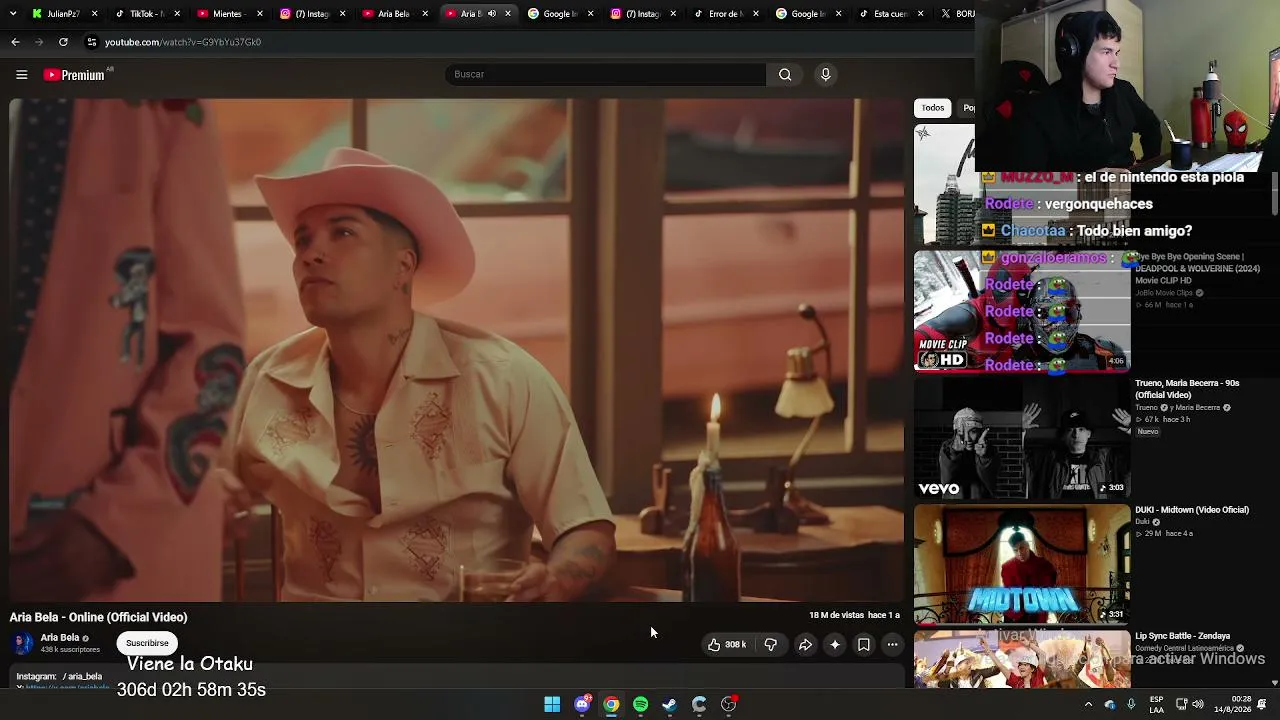Click the video title 'Aria Bela - Online'
The height and width of the screenshot is (720, 1280).
[98, 617]
